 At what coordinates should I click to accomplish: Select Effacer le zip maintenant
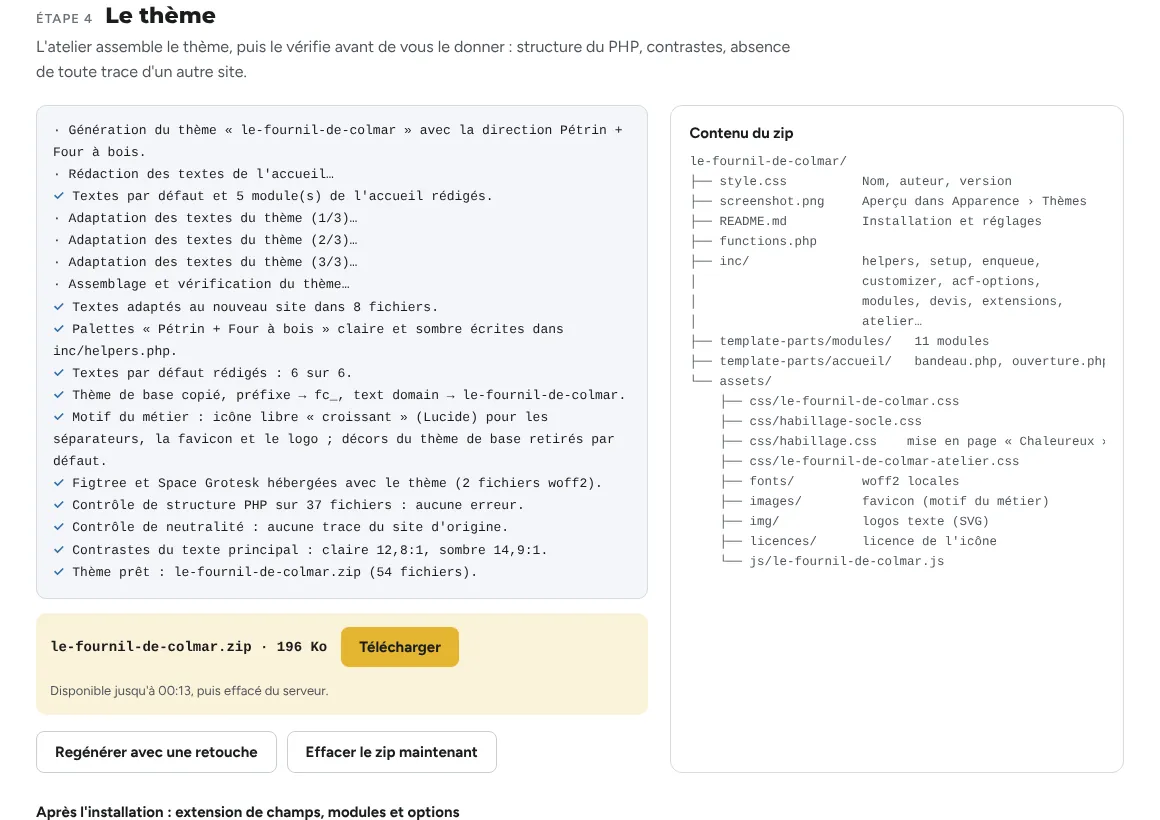pos(391,752)
